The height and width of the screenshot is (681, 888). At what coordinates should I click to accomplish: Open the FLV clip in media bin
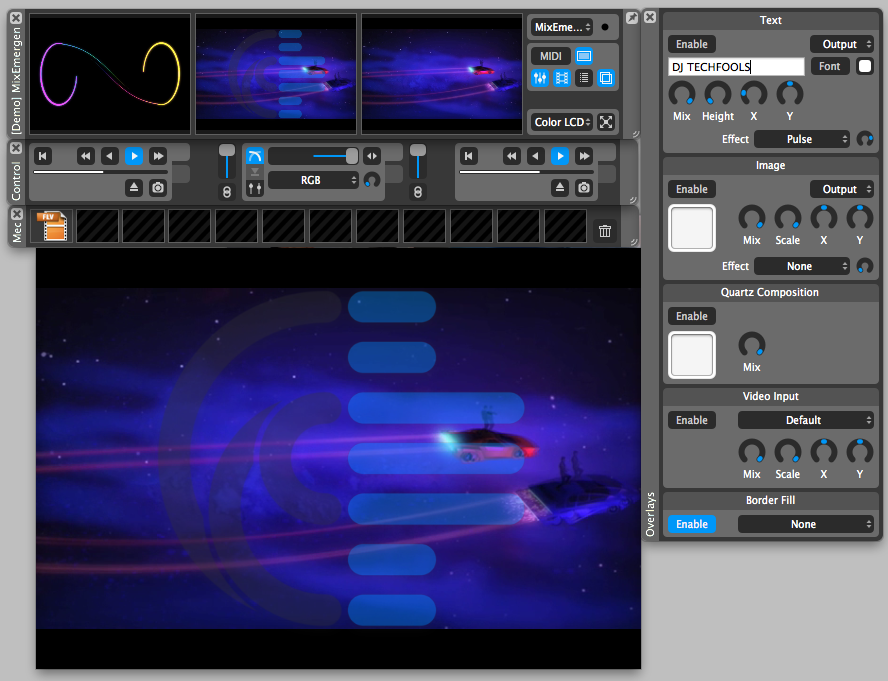point(52,226)
